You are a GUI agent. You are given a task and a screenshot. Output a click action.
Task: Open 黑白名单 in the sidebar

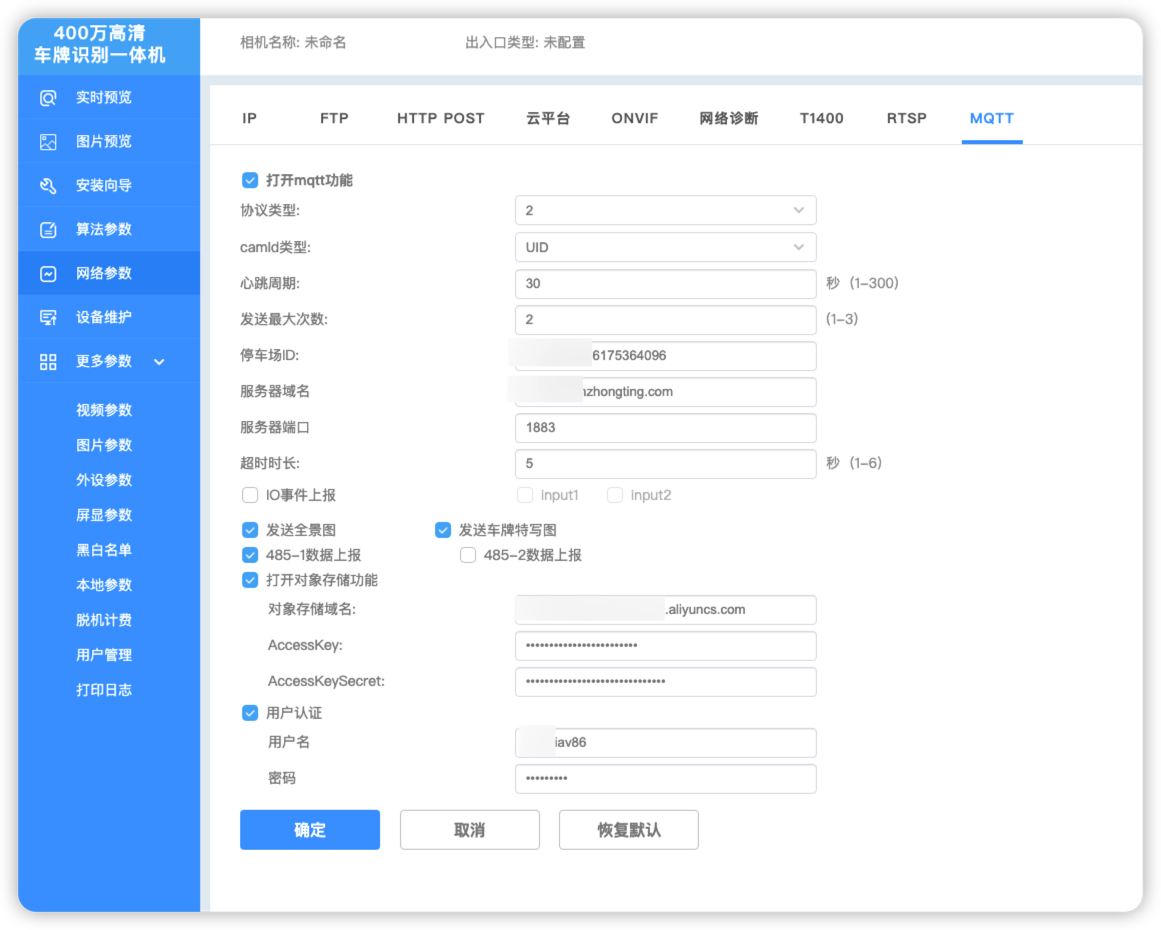(104, 550)
